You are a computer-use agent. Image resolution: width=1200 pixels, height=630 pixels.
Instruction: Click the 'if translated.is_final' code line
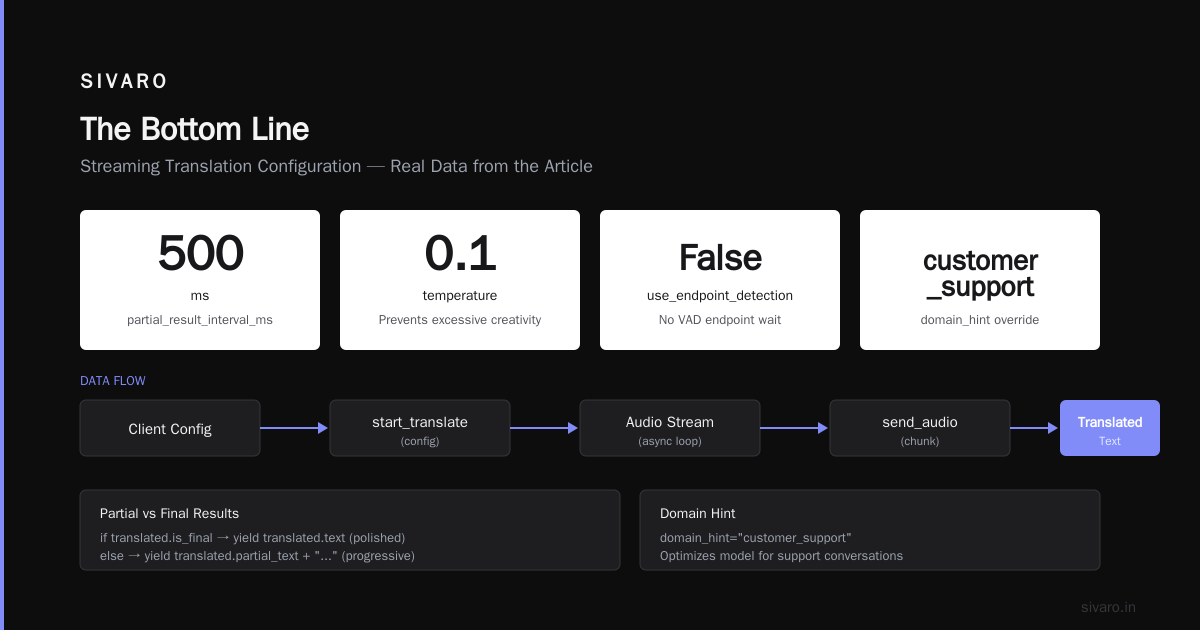click(252, 537)
